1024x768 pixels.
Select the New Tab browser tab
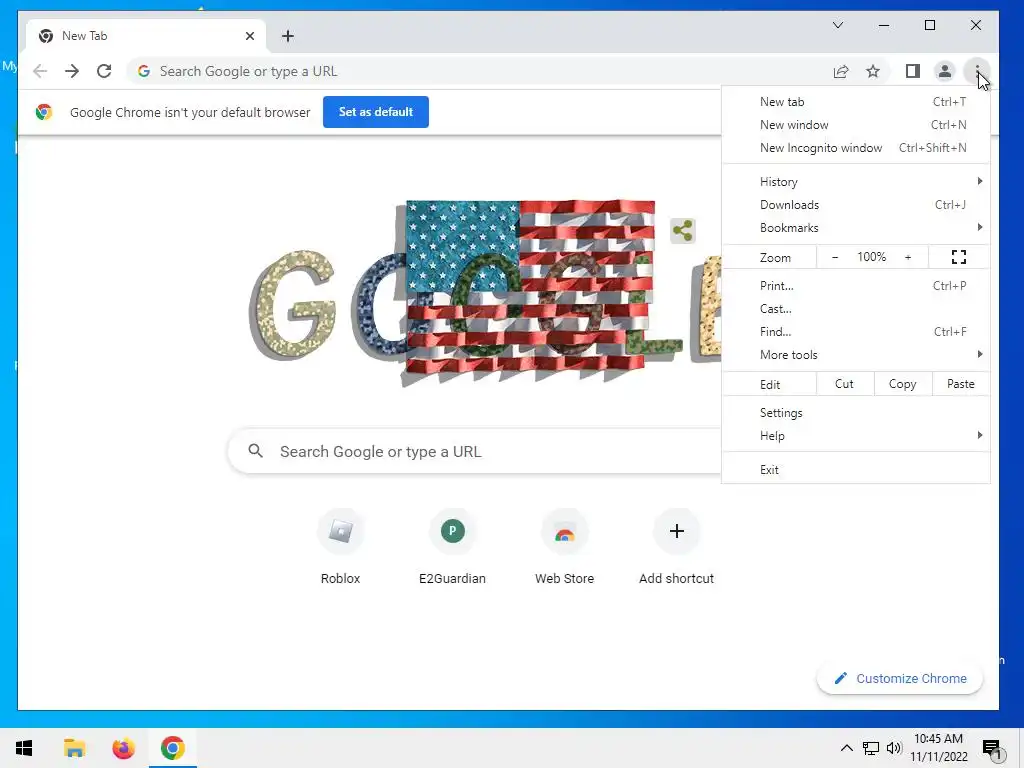coord(146,36)
